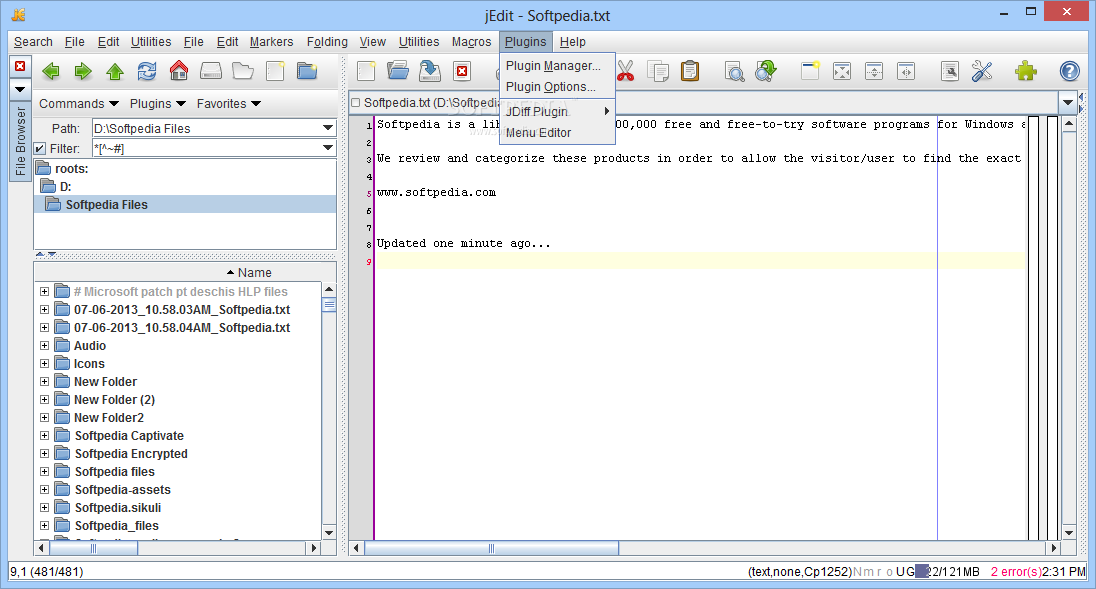Open the dockable panel menu arrow below the close button
Screen dimensions: 1096x589
pos(20,89)
